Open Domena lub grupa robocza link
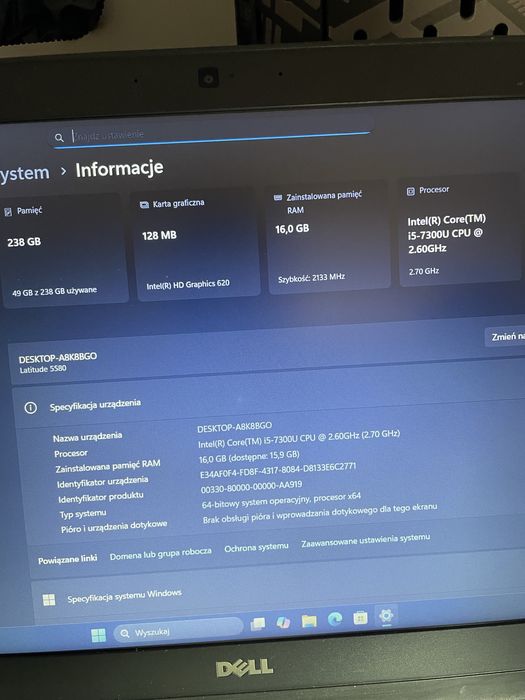Screen dimensions: 525x700 pyautogui.click(x=161, y=554)
